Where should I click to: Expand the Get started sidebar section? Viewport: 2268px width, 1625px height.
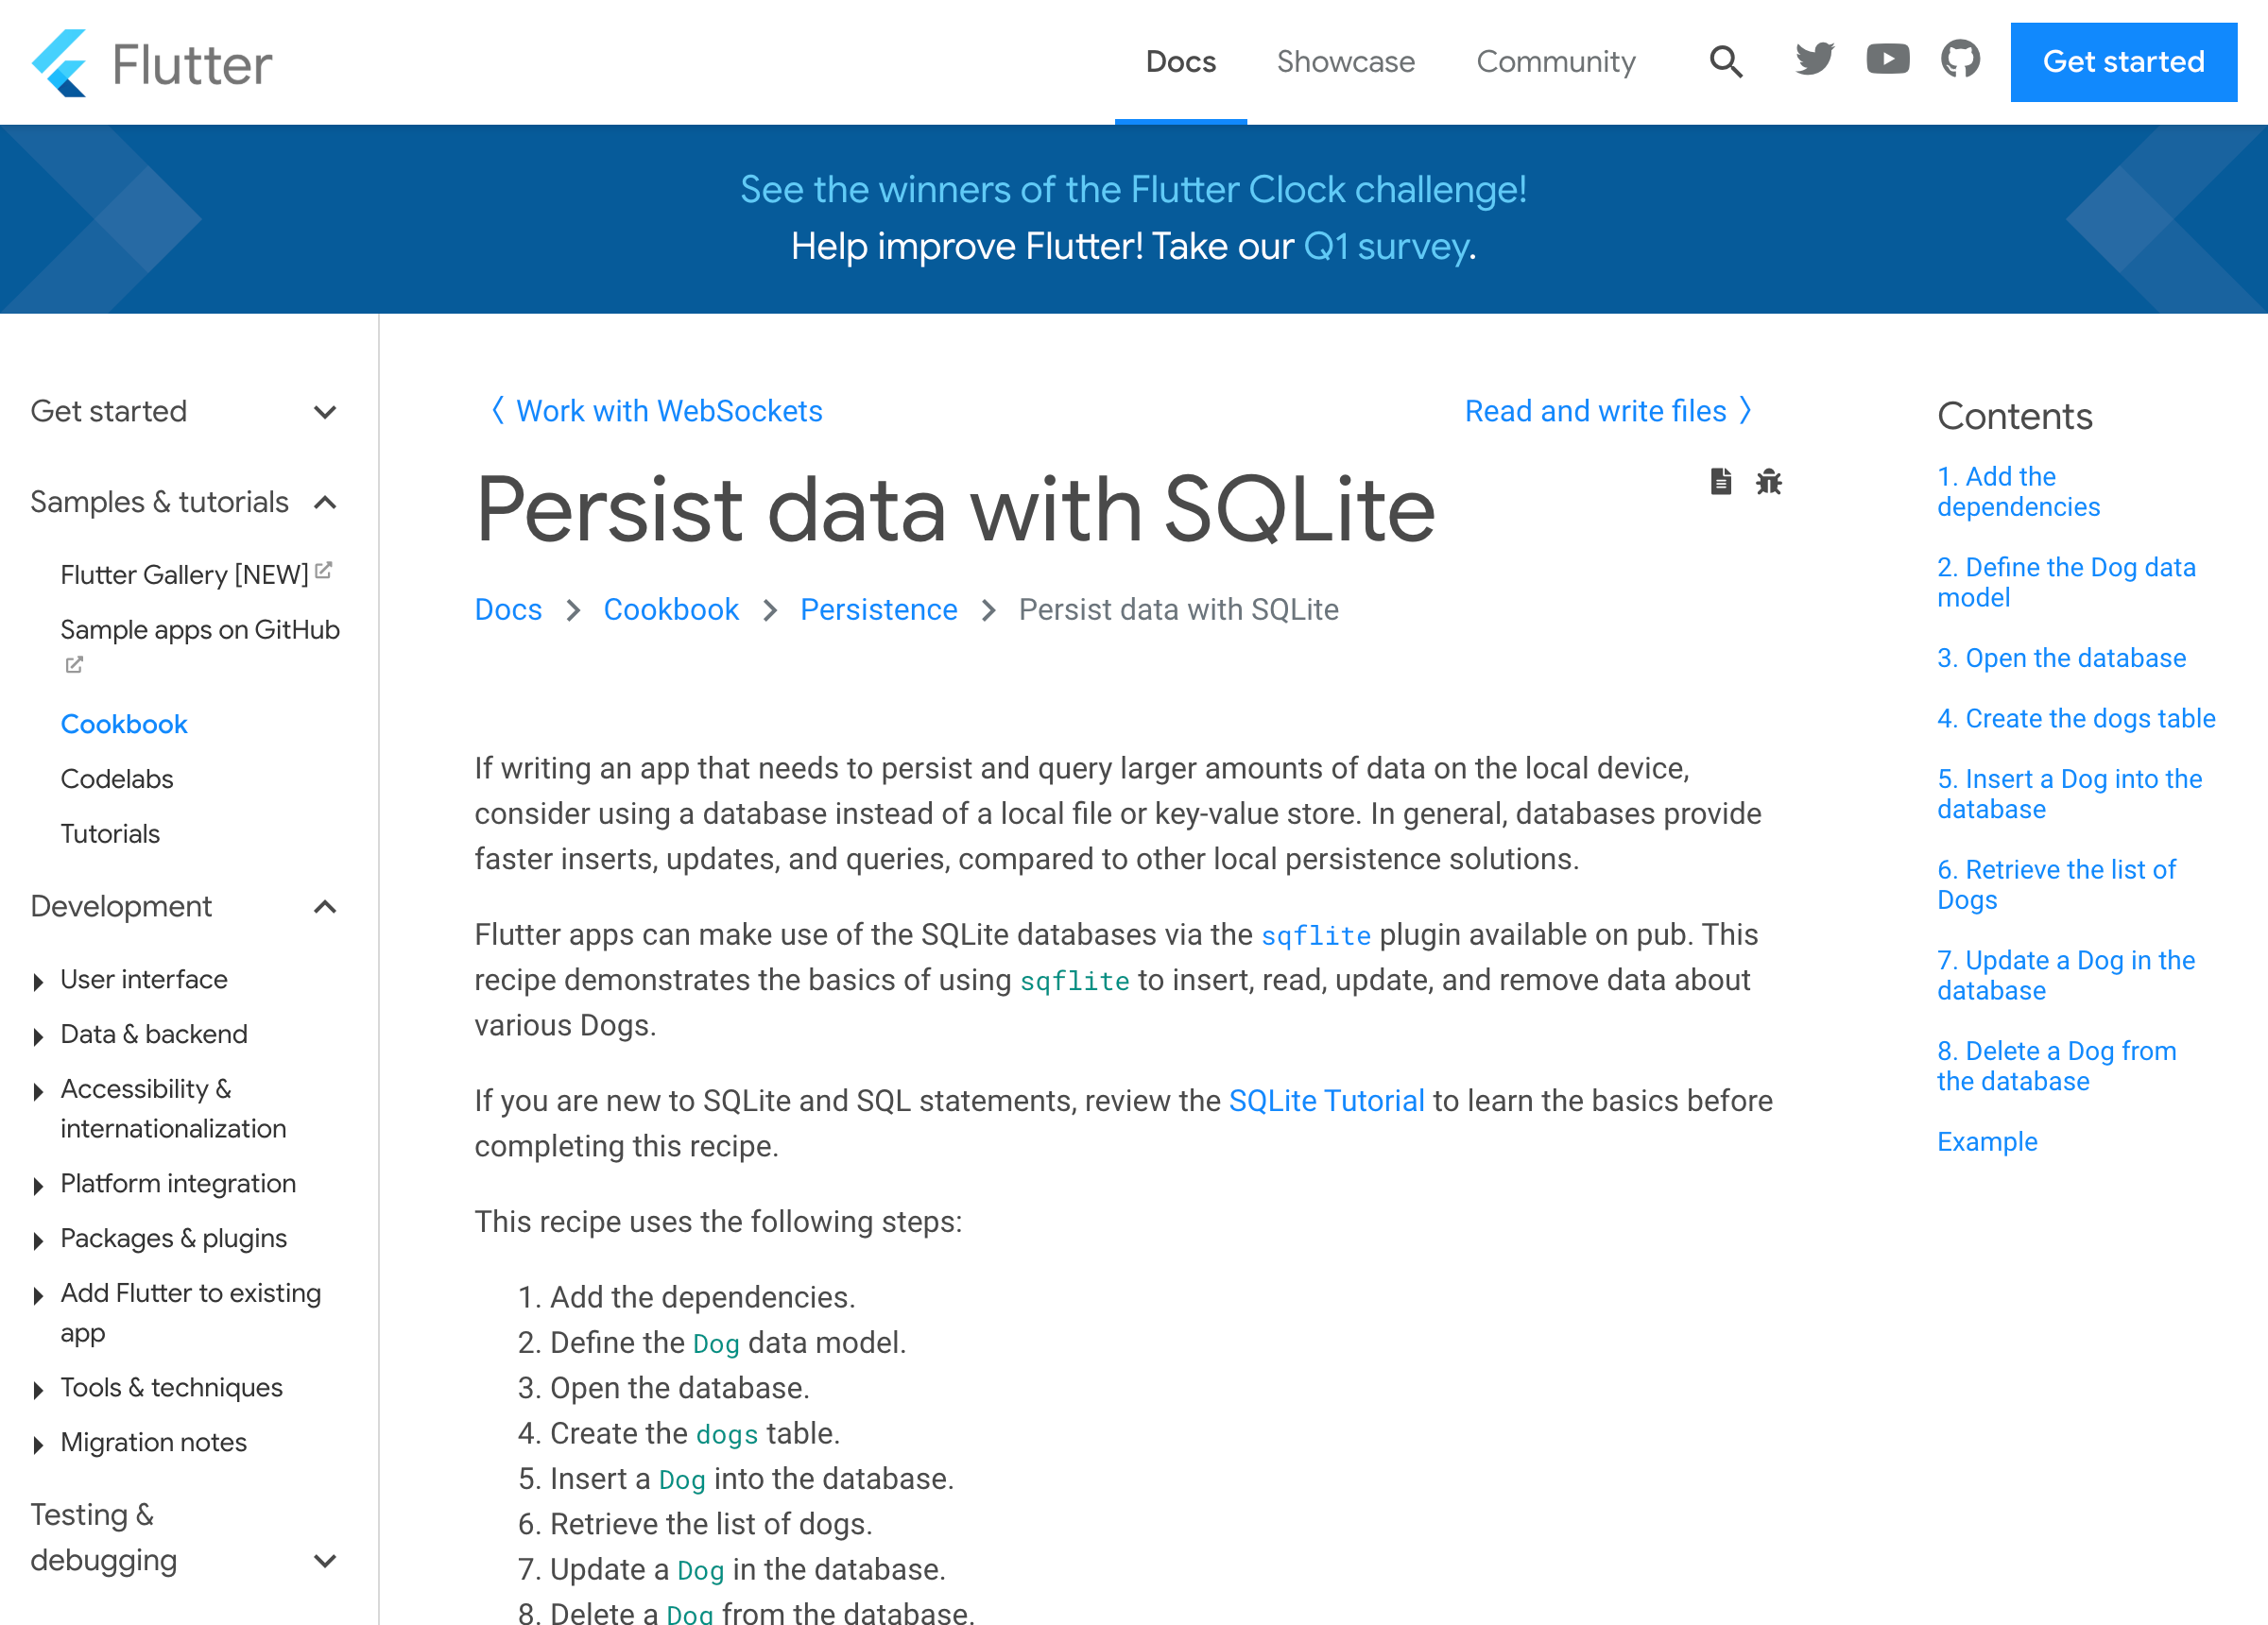tap(325, 412)
